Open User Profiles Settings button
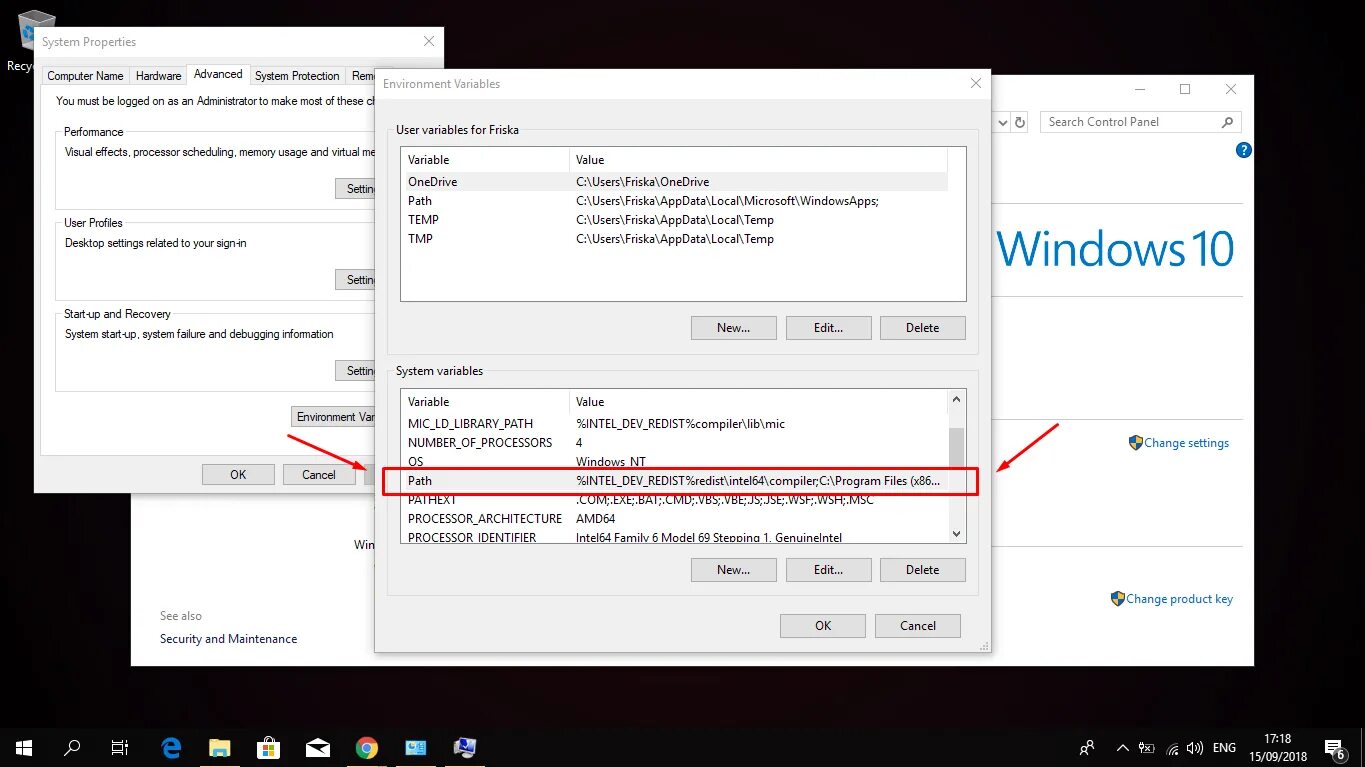 [355, 280]
